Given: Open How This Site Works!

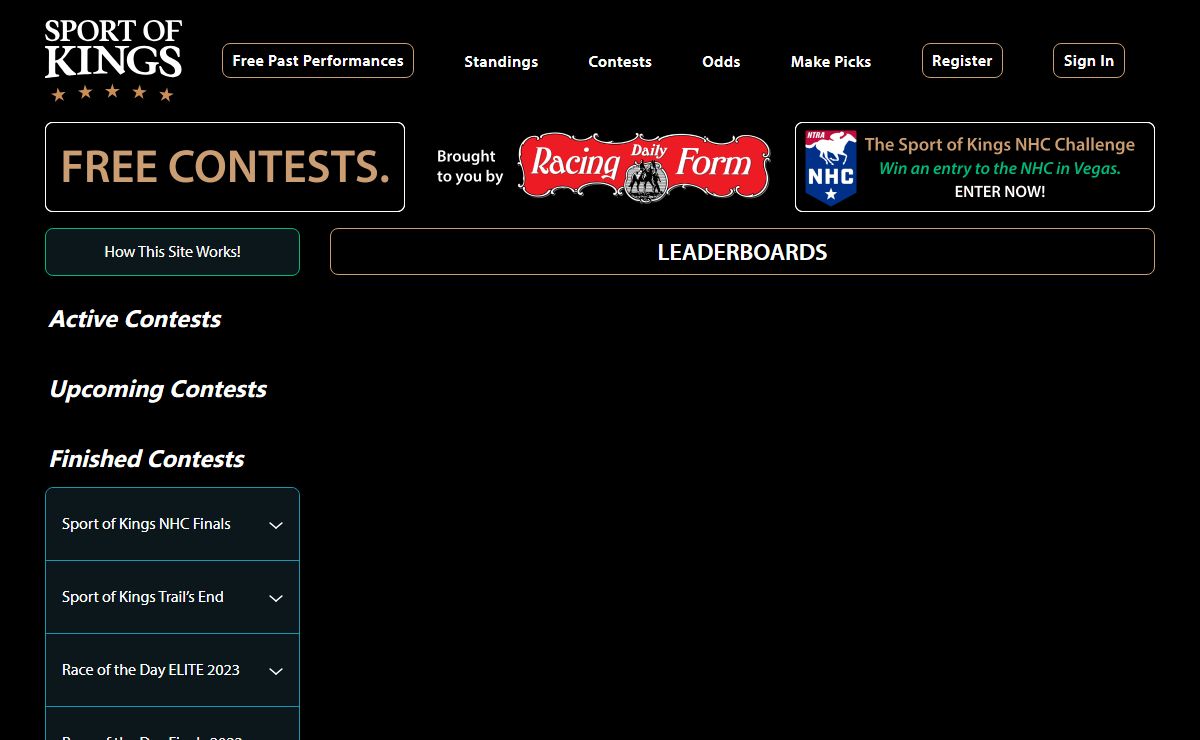Looking at the screenshot, I should (172, 252).
